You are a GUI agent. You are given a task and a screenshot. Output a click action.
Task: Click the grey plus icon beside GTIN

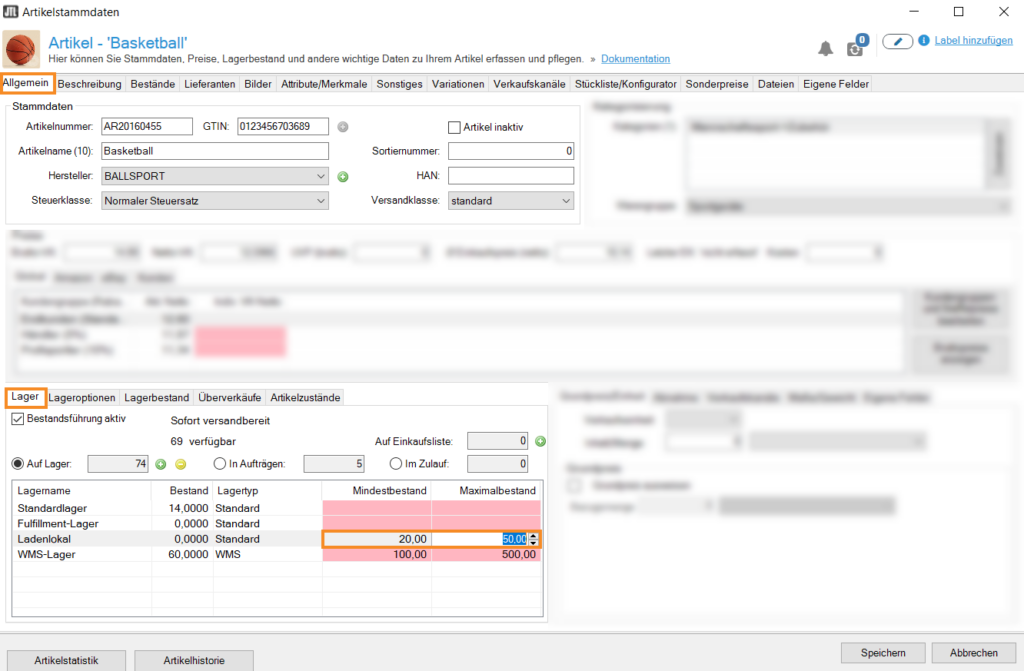coord(342,127)
